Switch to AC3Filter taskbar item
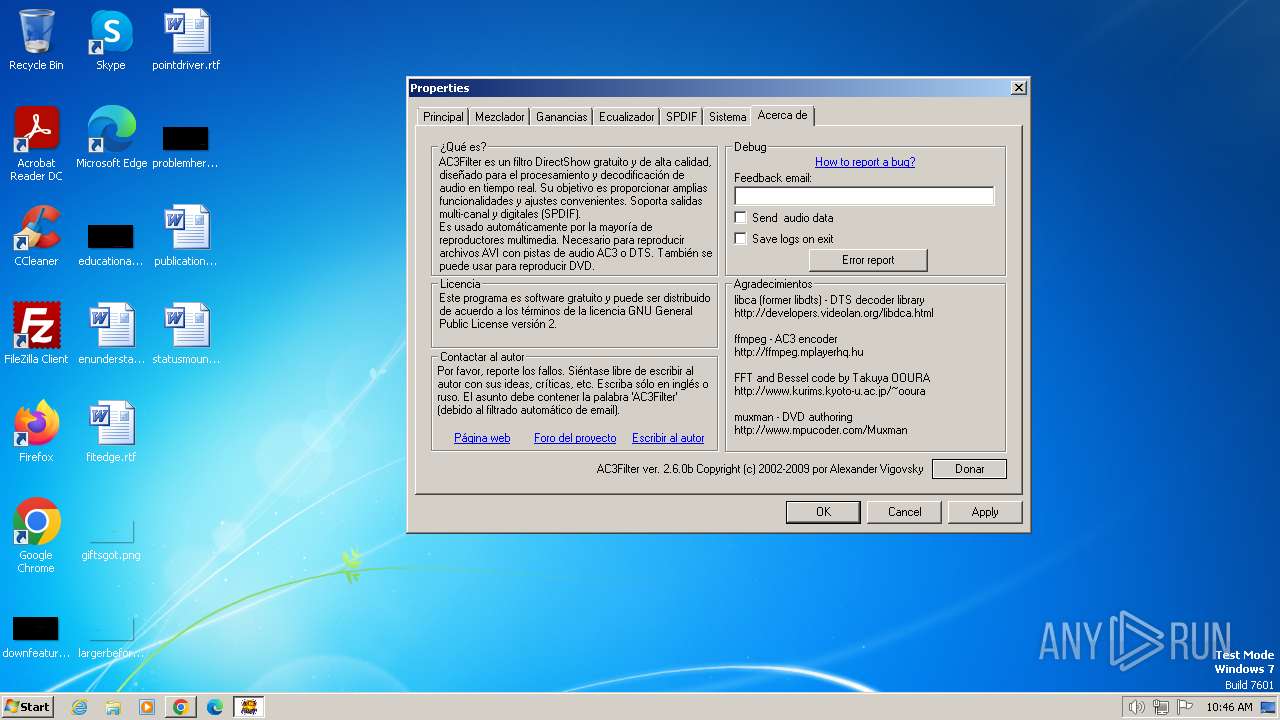Image resolution: width=1280 pixels, height=720 pixels. click(x=249, y=707)
